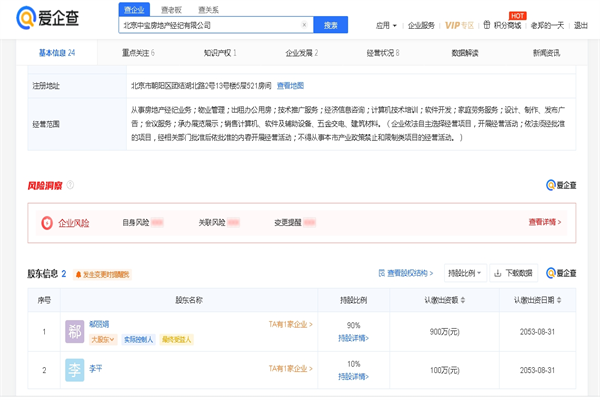Click TA有1家企业 in 郝丽娟 row

pos(290,324)
